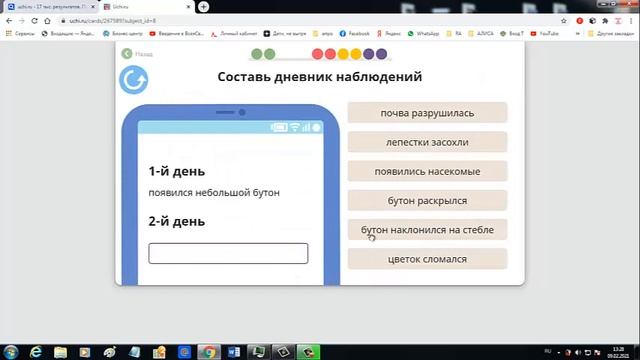Select the answer 'почва разрушилась'
The width and height of the screenshot is (640, 360).
click(x=427, y=113)
